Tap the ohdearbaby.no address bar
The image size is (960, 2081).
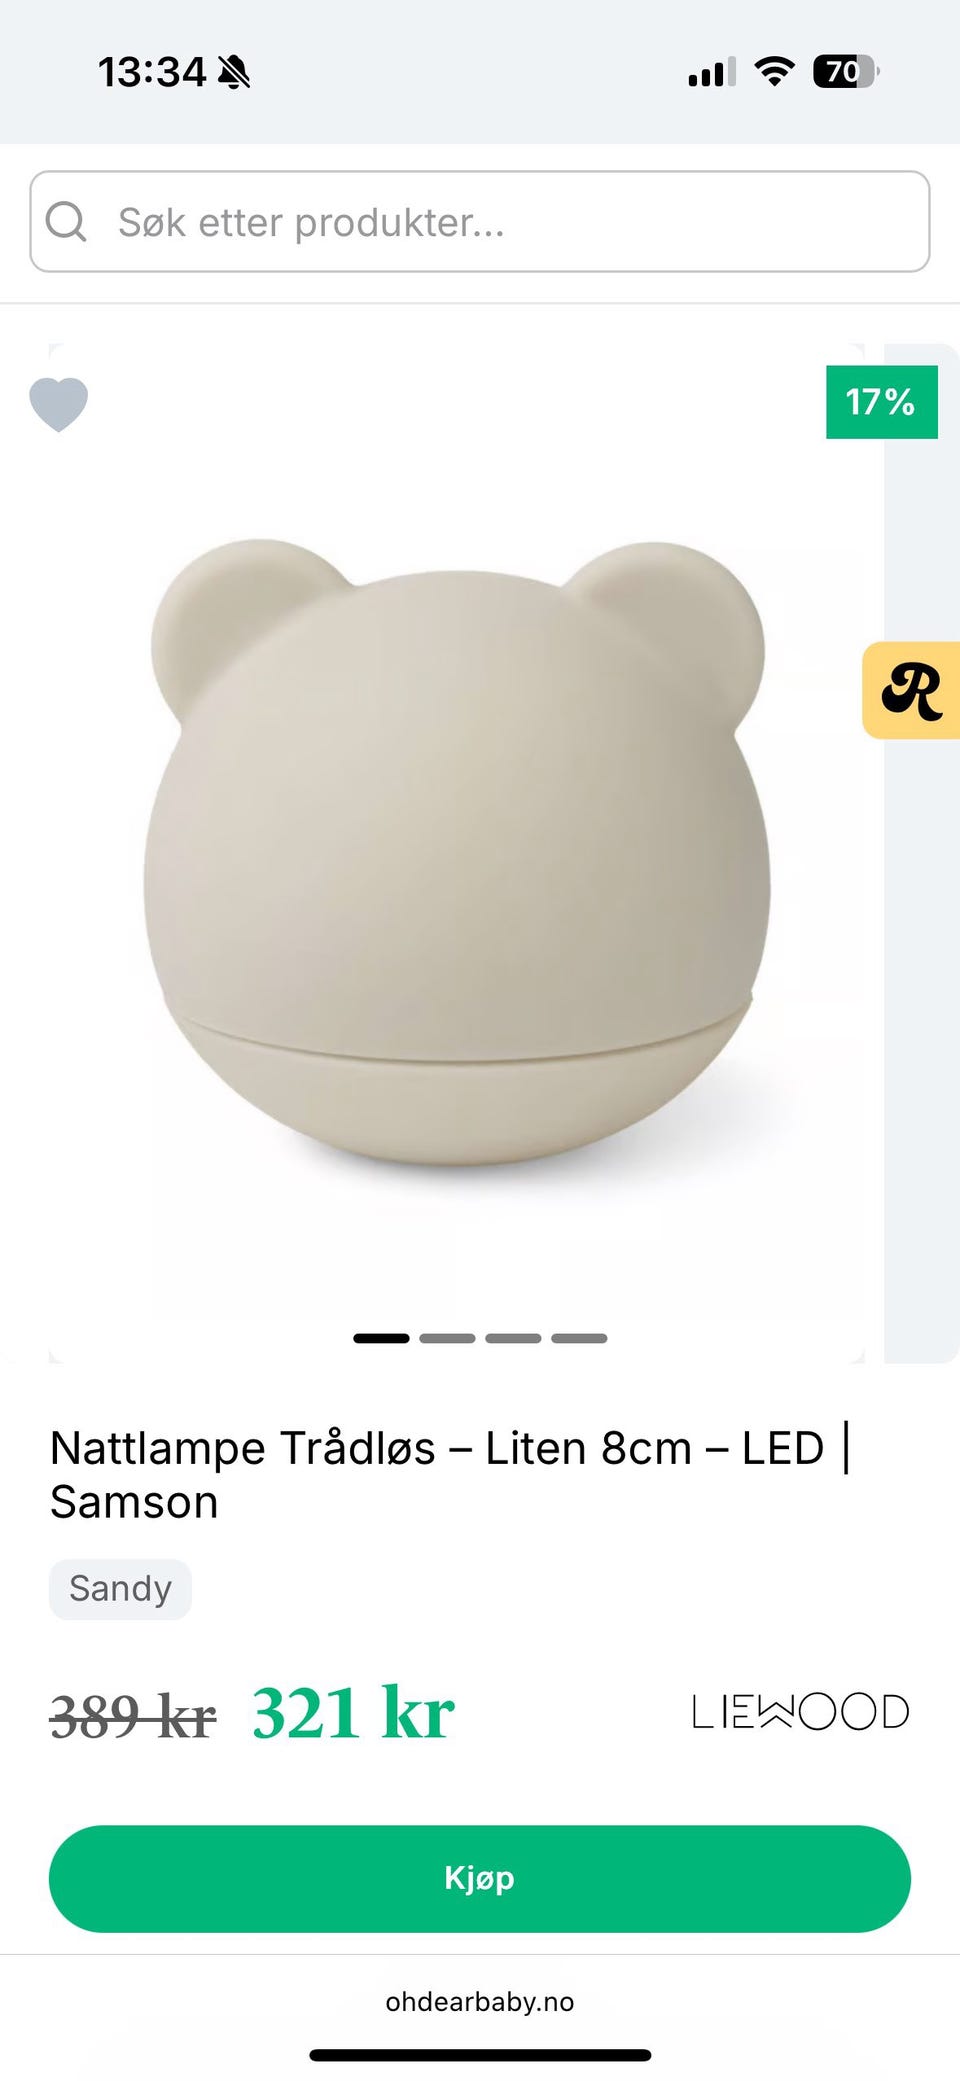coord(480,2001)
